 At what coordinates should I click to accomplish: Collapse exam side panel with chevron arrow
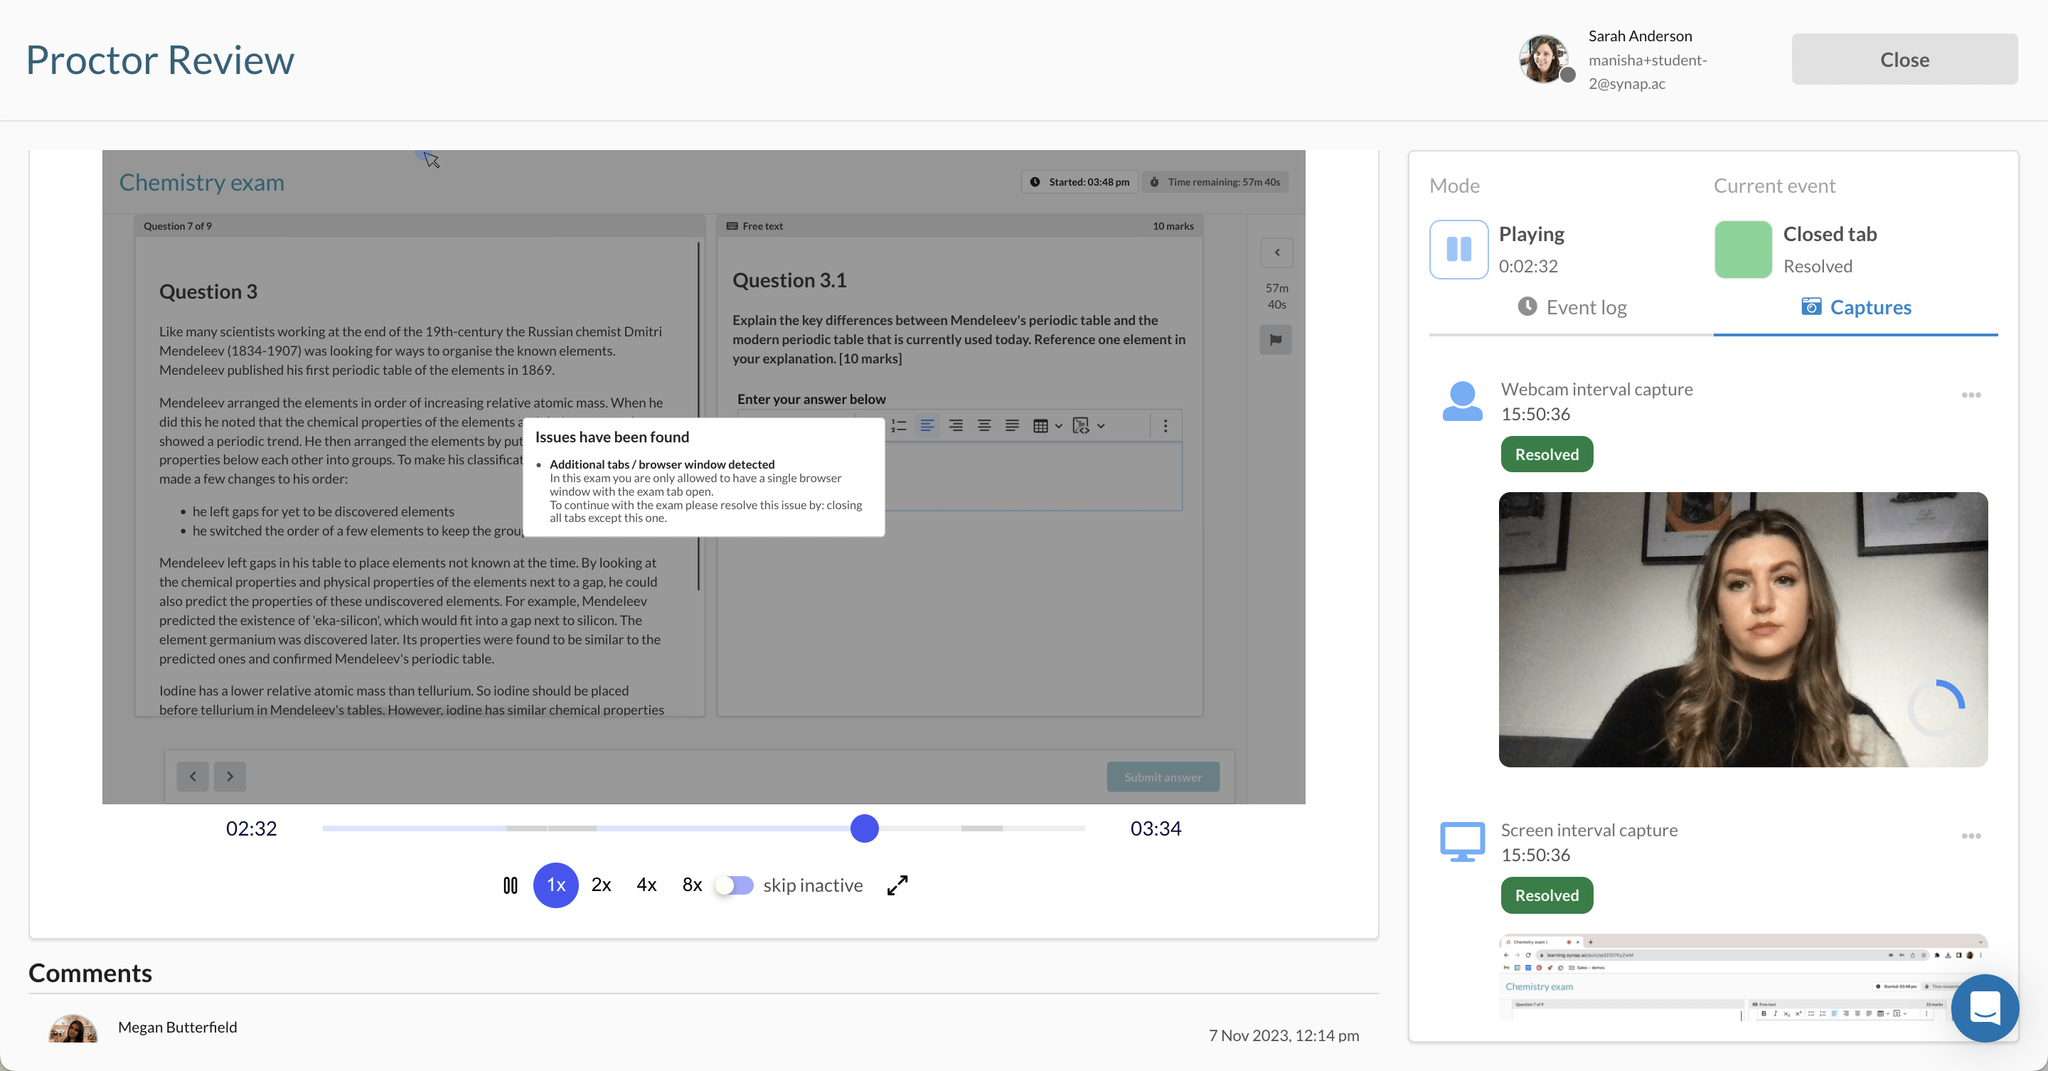[x=1277, y=252]
